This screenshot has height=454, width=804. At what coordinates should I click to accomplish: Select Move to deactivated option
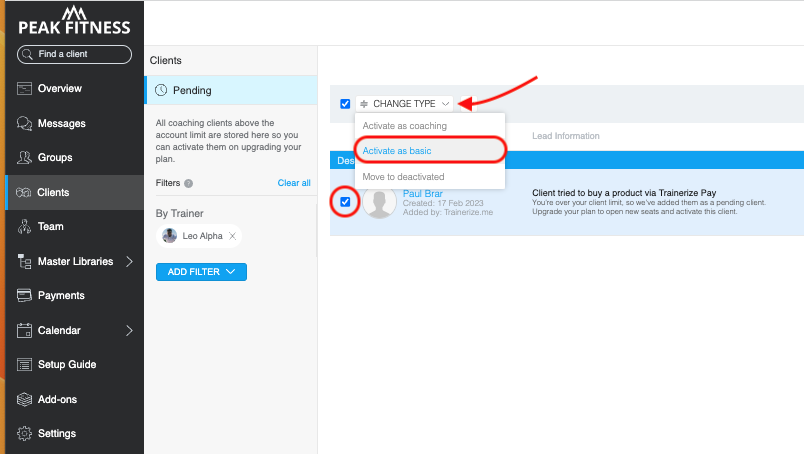click(x=403, y=177)
